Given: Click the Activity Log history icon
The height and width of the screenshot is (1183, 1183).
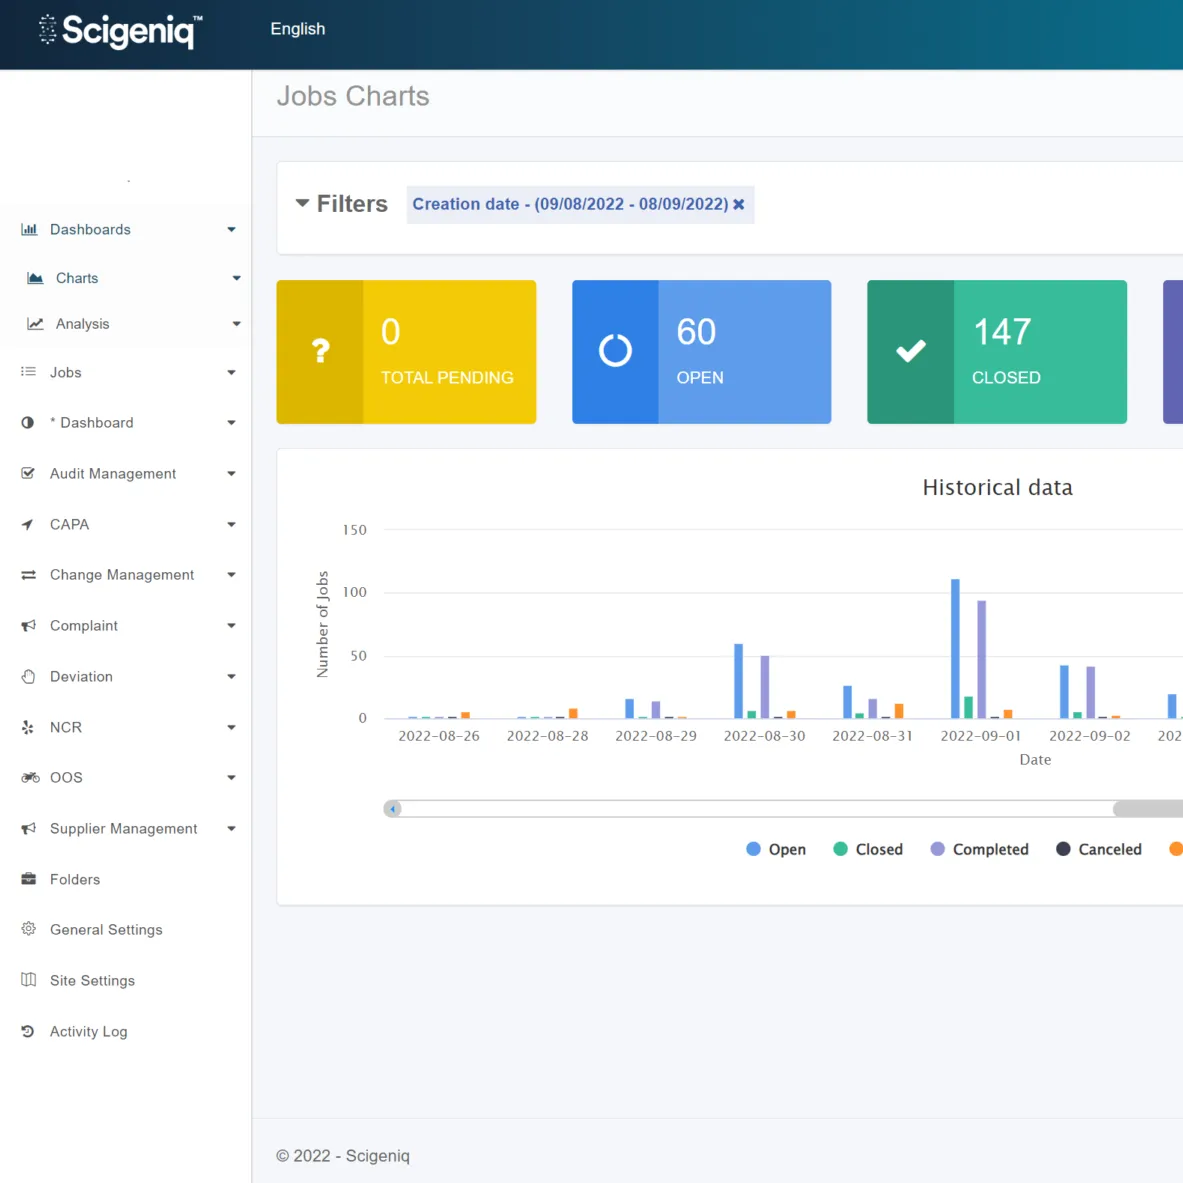Looking at the screenshot, I should 29,1031.
